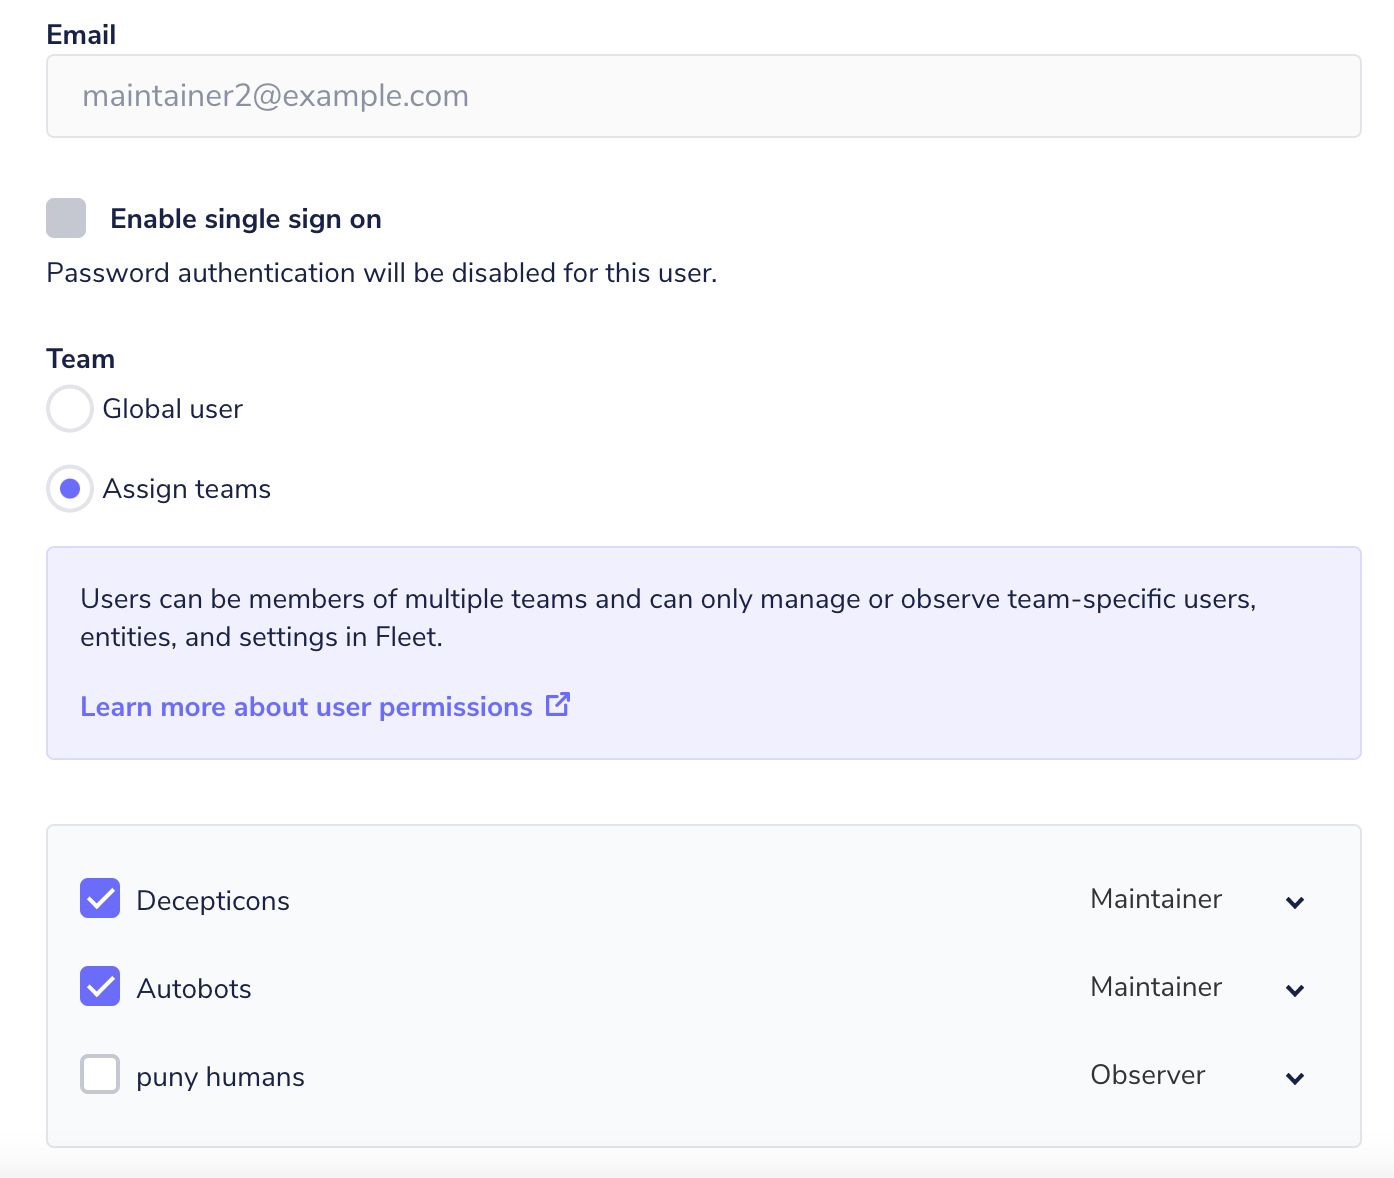Click the Password authentication disabled notice
Viewport: 1394px width, 1178px height.
pyautogui.click(x=382, y=273)
